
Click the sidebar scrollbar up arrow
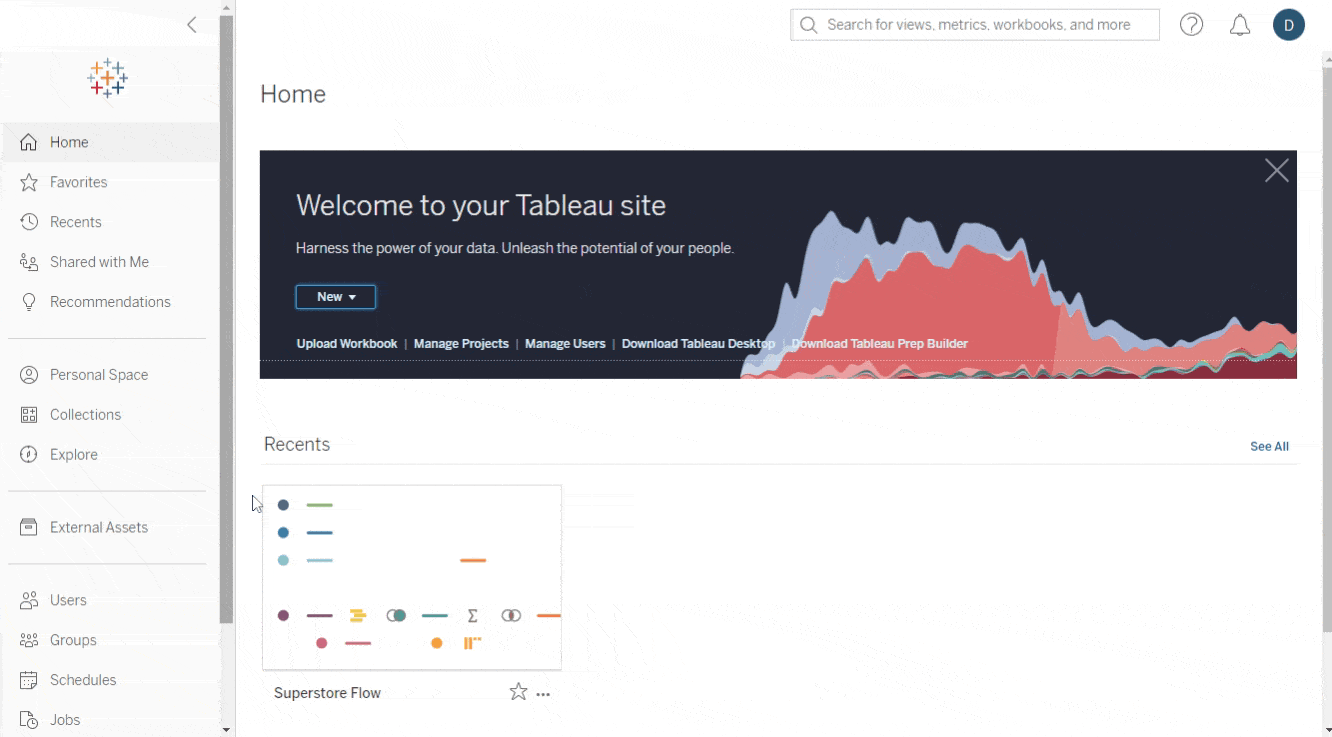226,7
